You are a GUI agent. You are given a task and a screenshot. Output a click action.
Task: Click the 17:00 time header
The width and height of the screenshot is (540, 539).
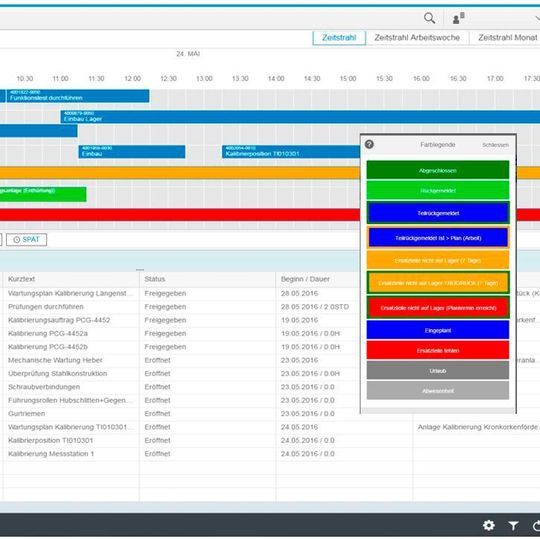(495, 79)
